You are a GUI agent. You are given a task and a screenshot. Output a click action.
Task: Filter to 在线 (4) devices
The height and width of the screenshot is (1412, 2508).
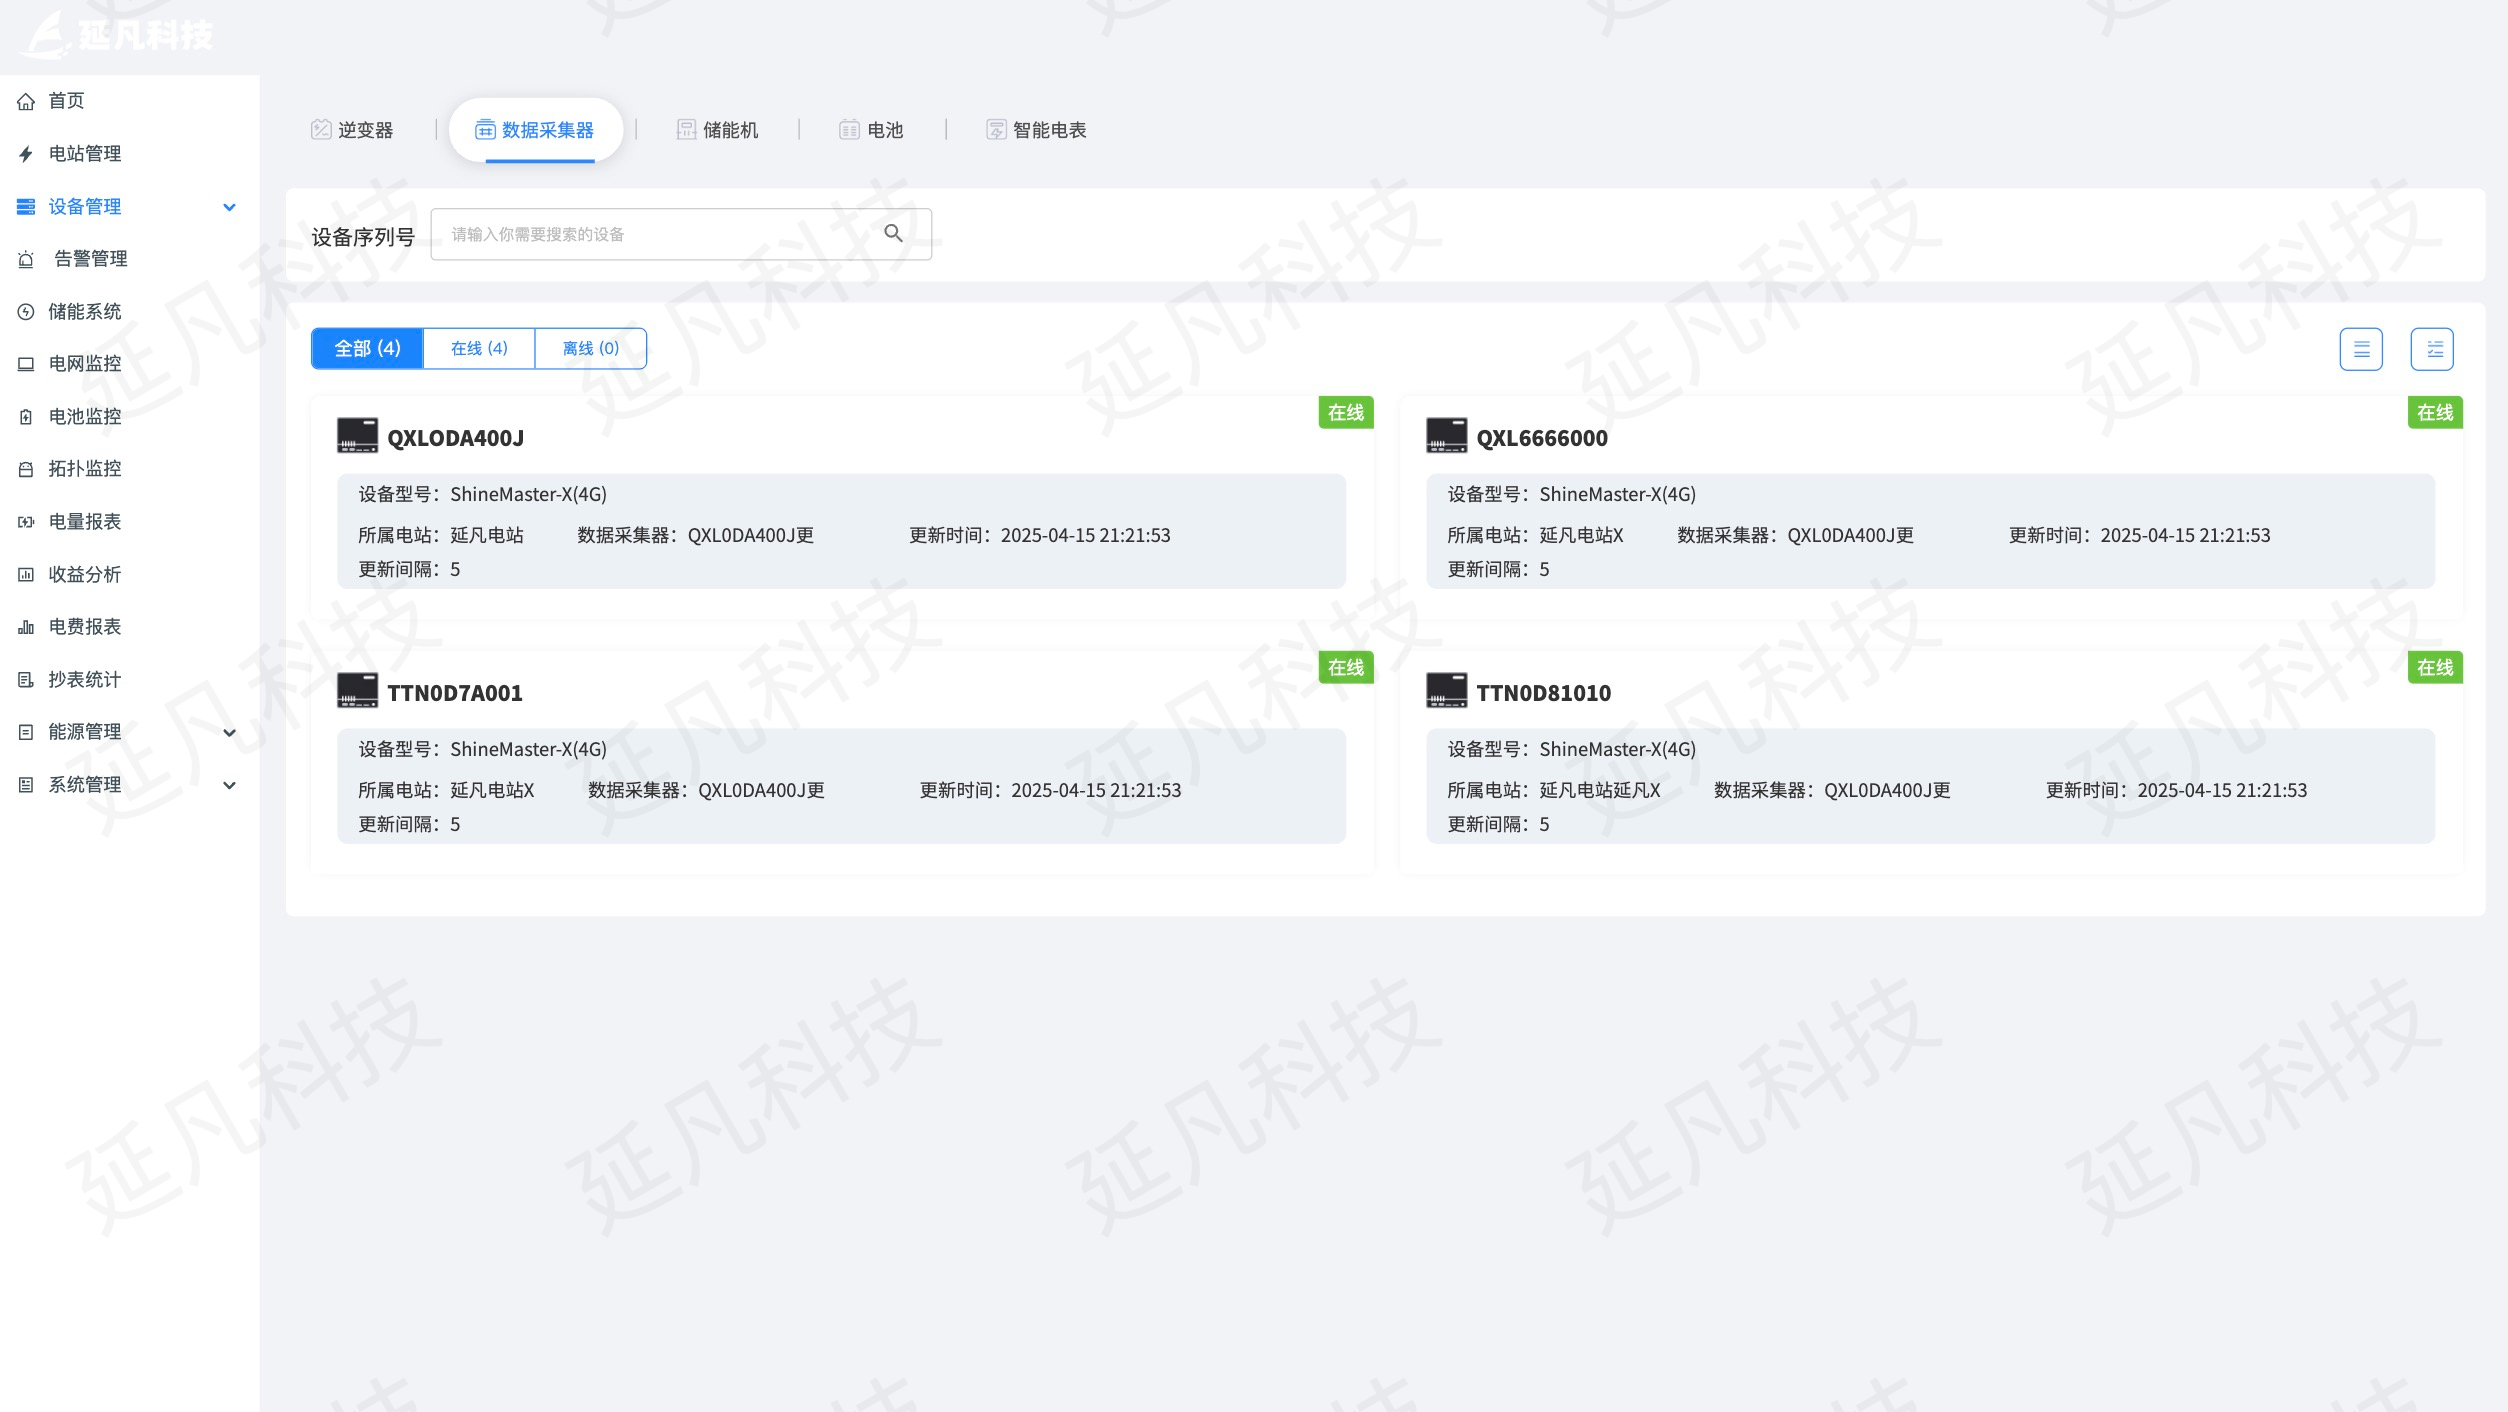click(x=479, y=348)
